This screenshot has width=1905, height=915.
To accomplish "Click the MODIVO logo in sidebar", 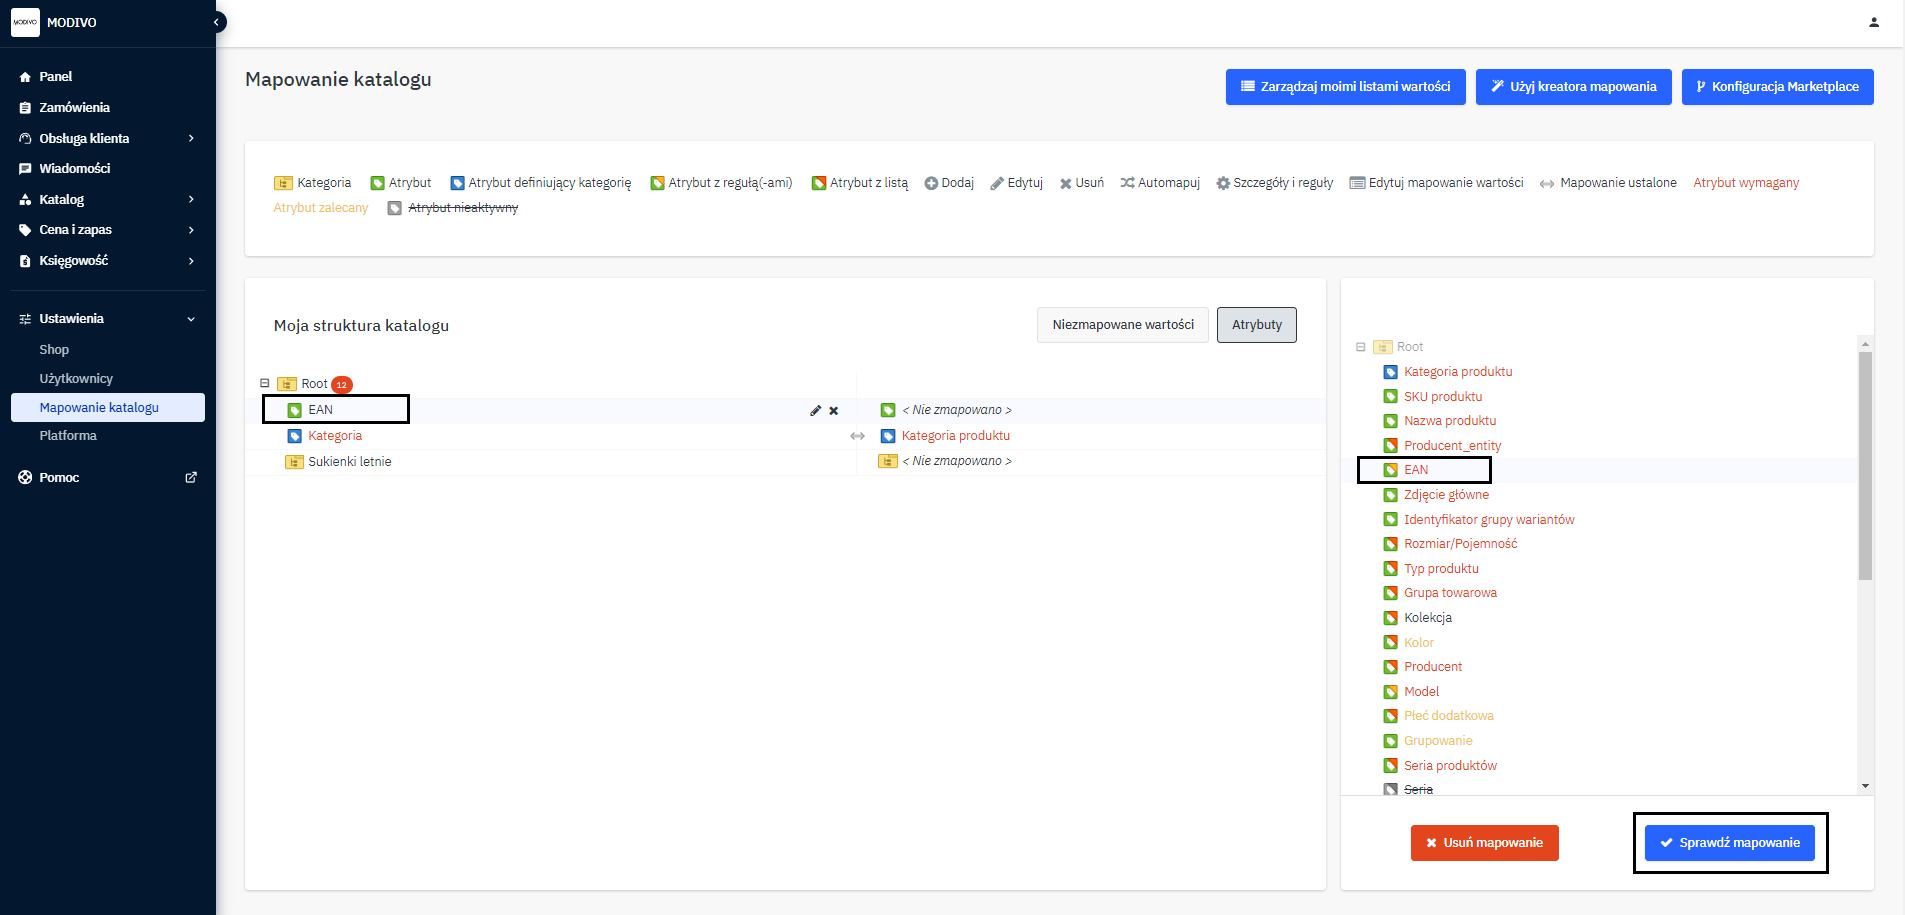I will (x=25, y=22).
